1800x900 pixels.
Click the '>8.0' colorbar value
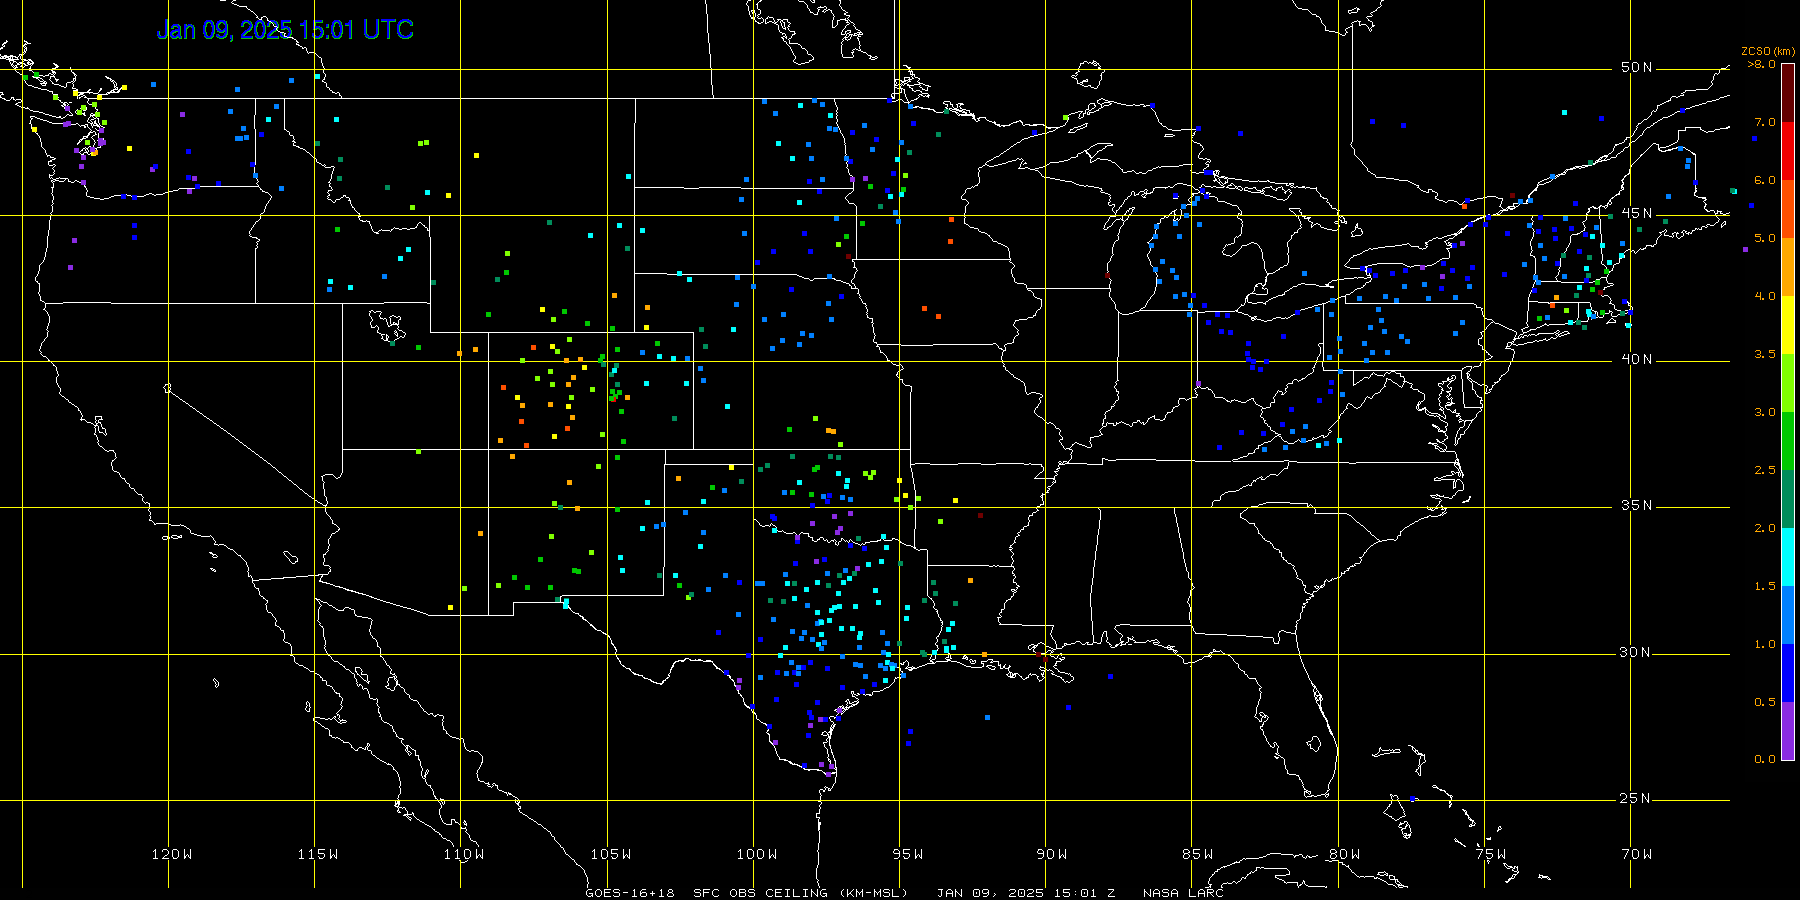point(1762,64)
